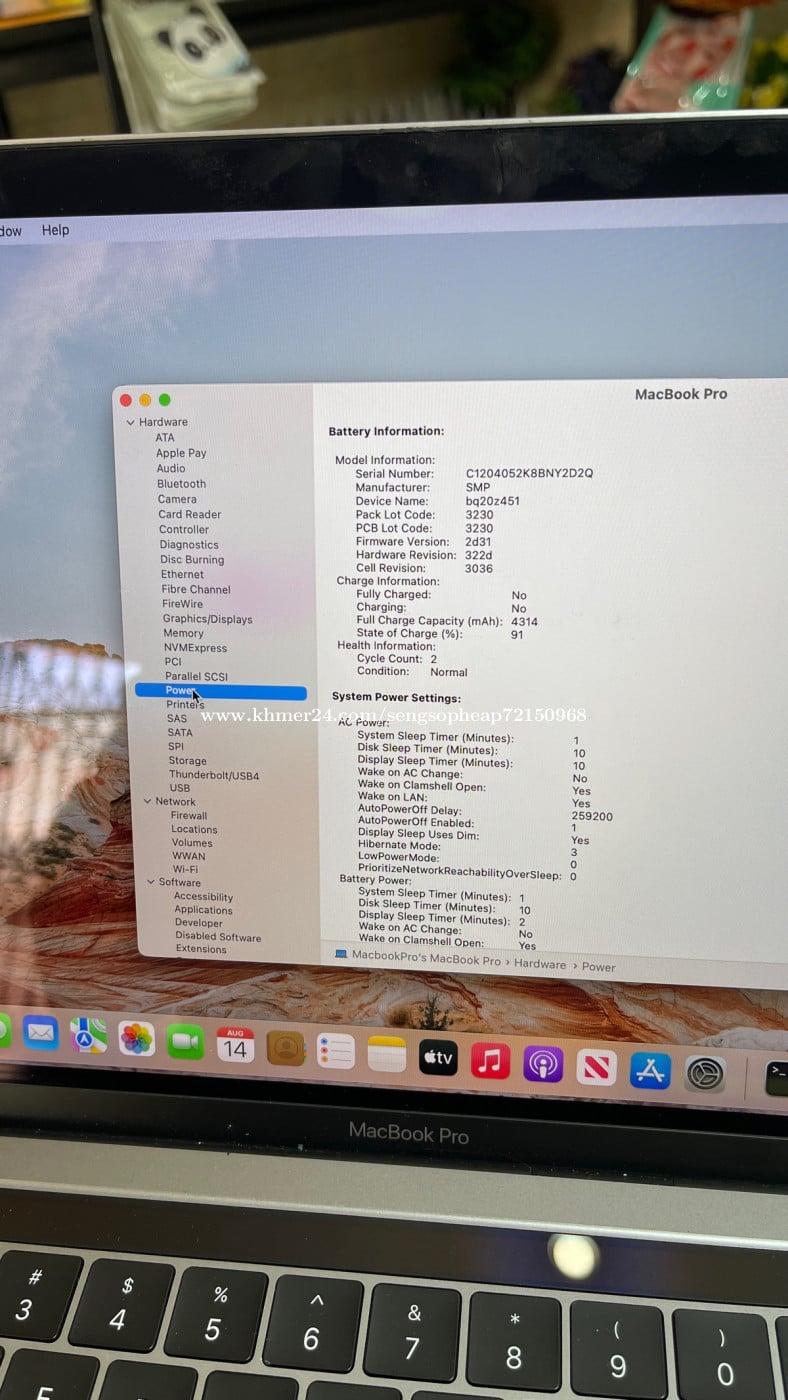Open the App Store icon
The image size is (788, 1400).
click(x=650, y=1071)
